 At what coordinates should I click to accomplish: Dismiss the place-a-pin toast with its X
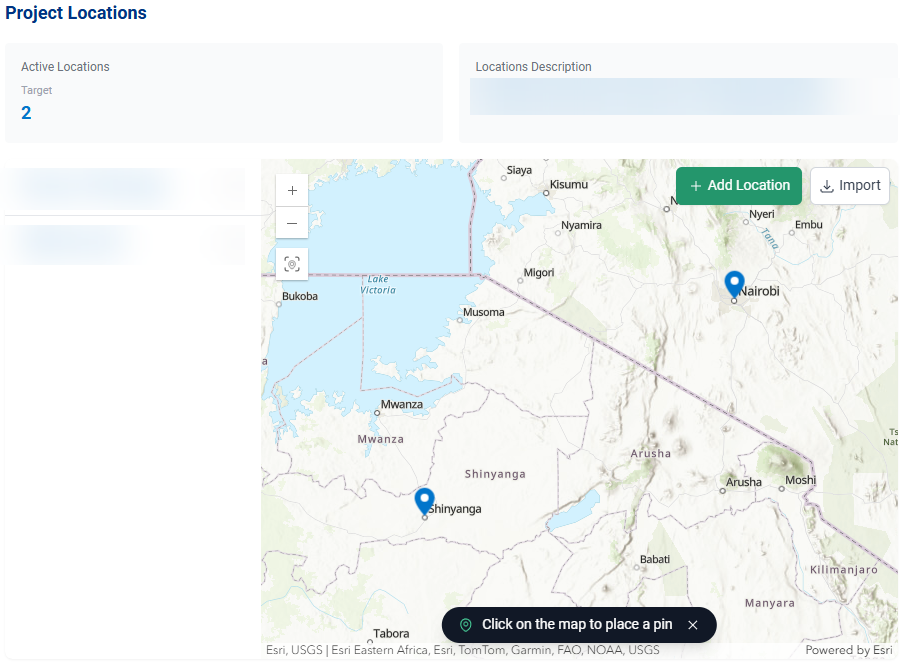coord(692,624)
